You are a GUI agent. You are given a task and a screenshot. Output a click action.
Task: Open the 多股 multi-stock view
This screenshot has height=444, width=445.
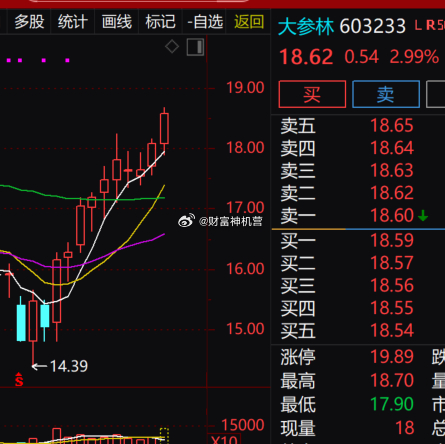pos(29,22)
